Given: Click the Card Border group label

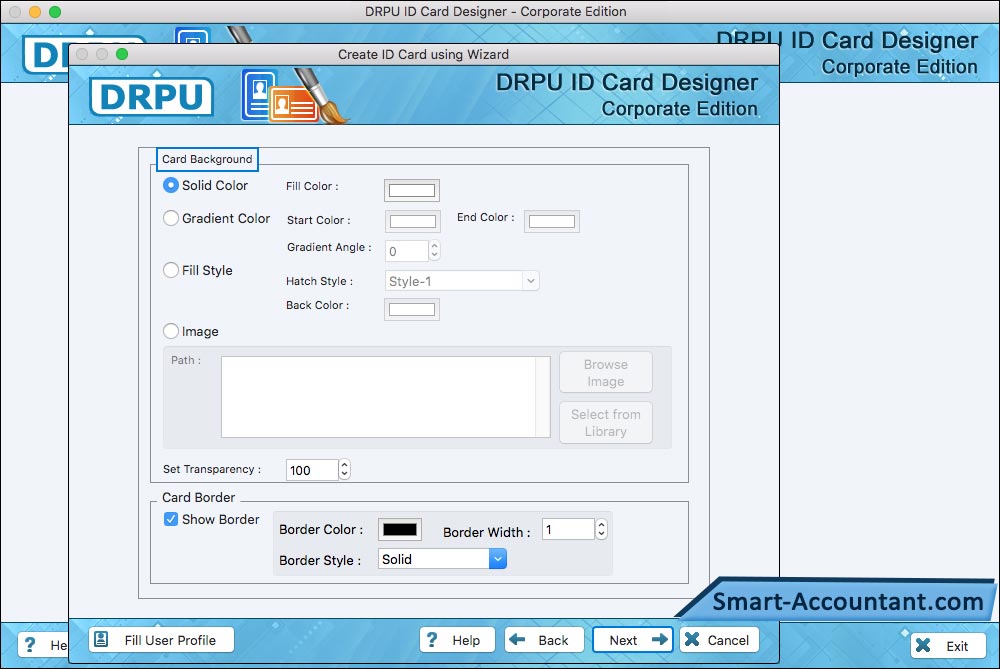Looking at the screenshot, I should pyautogui.click(x=198, y=497).
